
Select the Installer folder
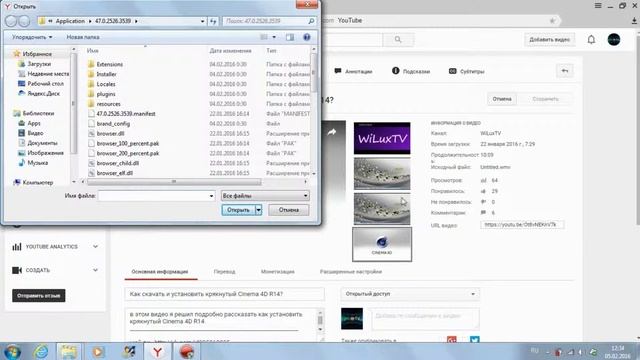pyautogui.click(x=106, y=74)
